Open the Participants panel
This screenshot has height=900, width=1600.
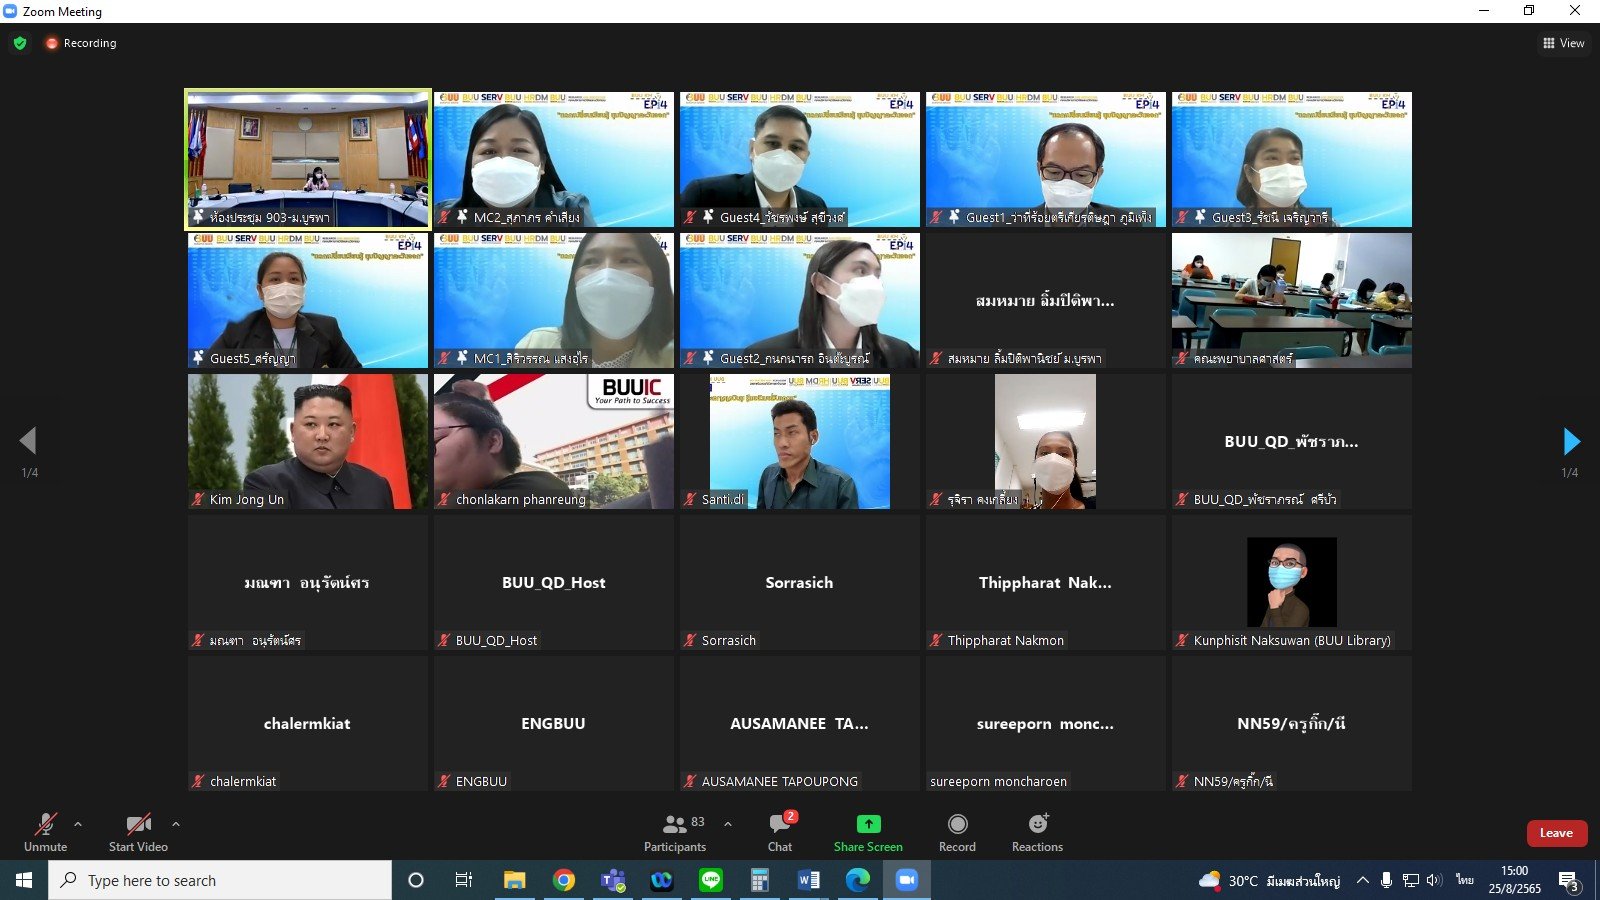click(x=675, y=832)
